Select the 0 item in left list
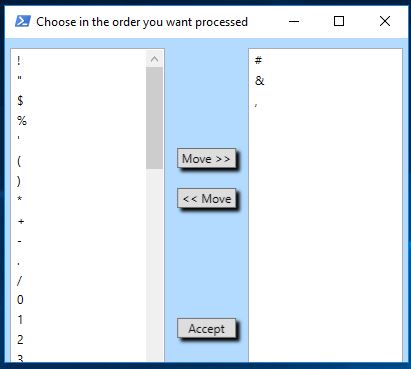 tap(78, 300)
